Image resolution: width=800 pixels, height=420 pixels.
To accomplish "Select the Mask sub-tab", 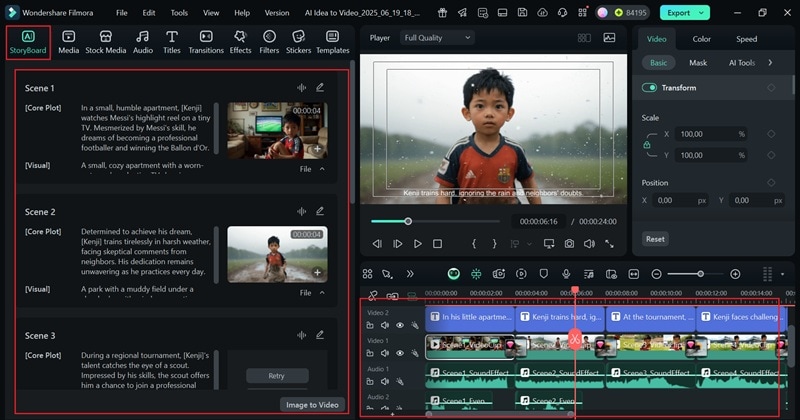I will click(698, 63).
